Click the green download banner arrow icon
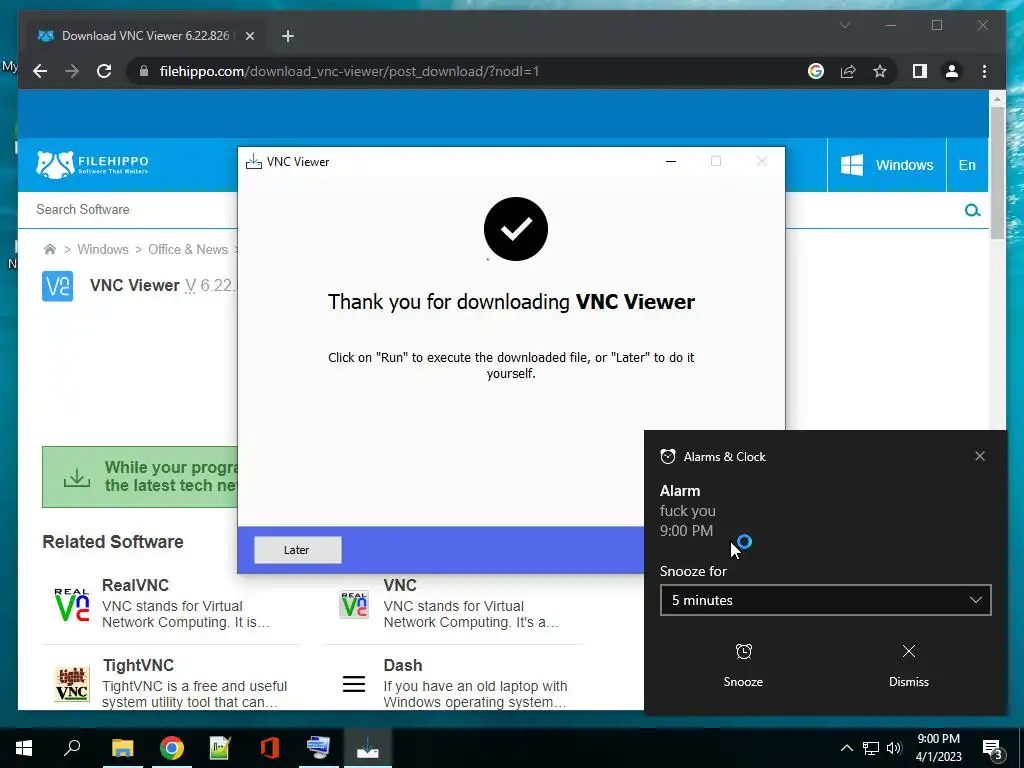This screenshot has height=768, width=1024. click(x=76, y=477)
